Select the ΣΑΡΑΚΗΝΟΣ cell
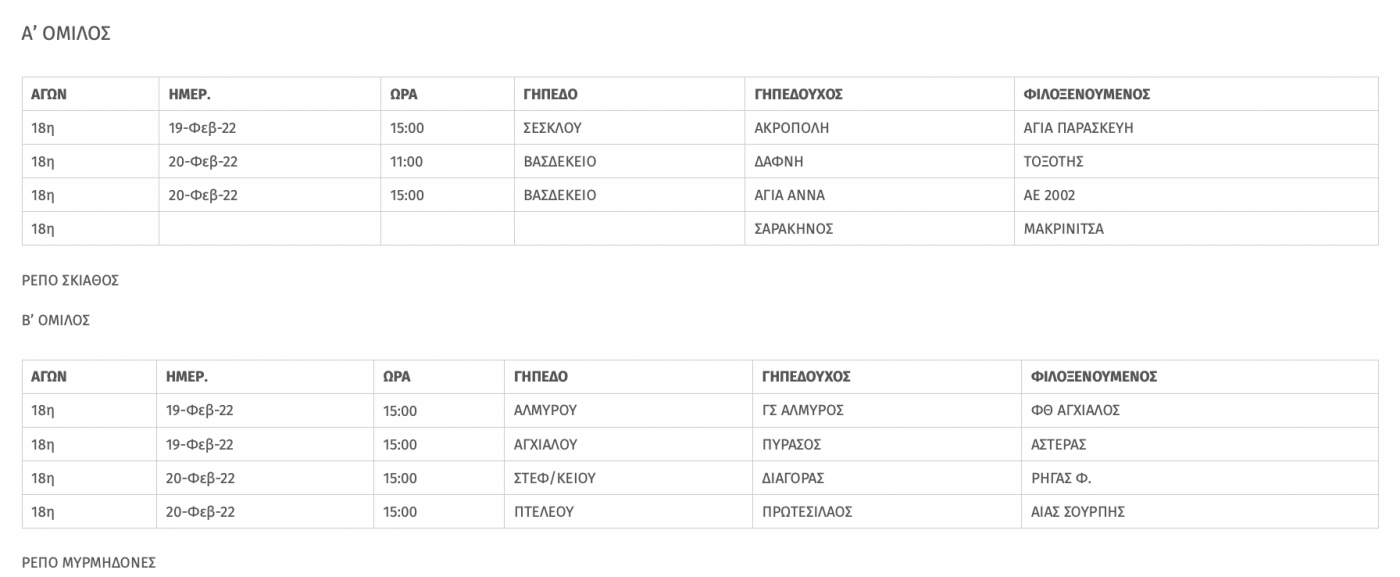This screenshot has height=577, width=1400. (x=879, y=229)
